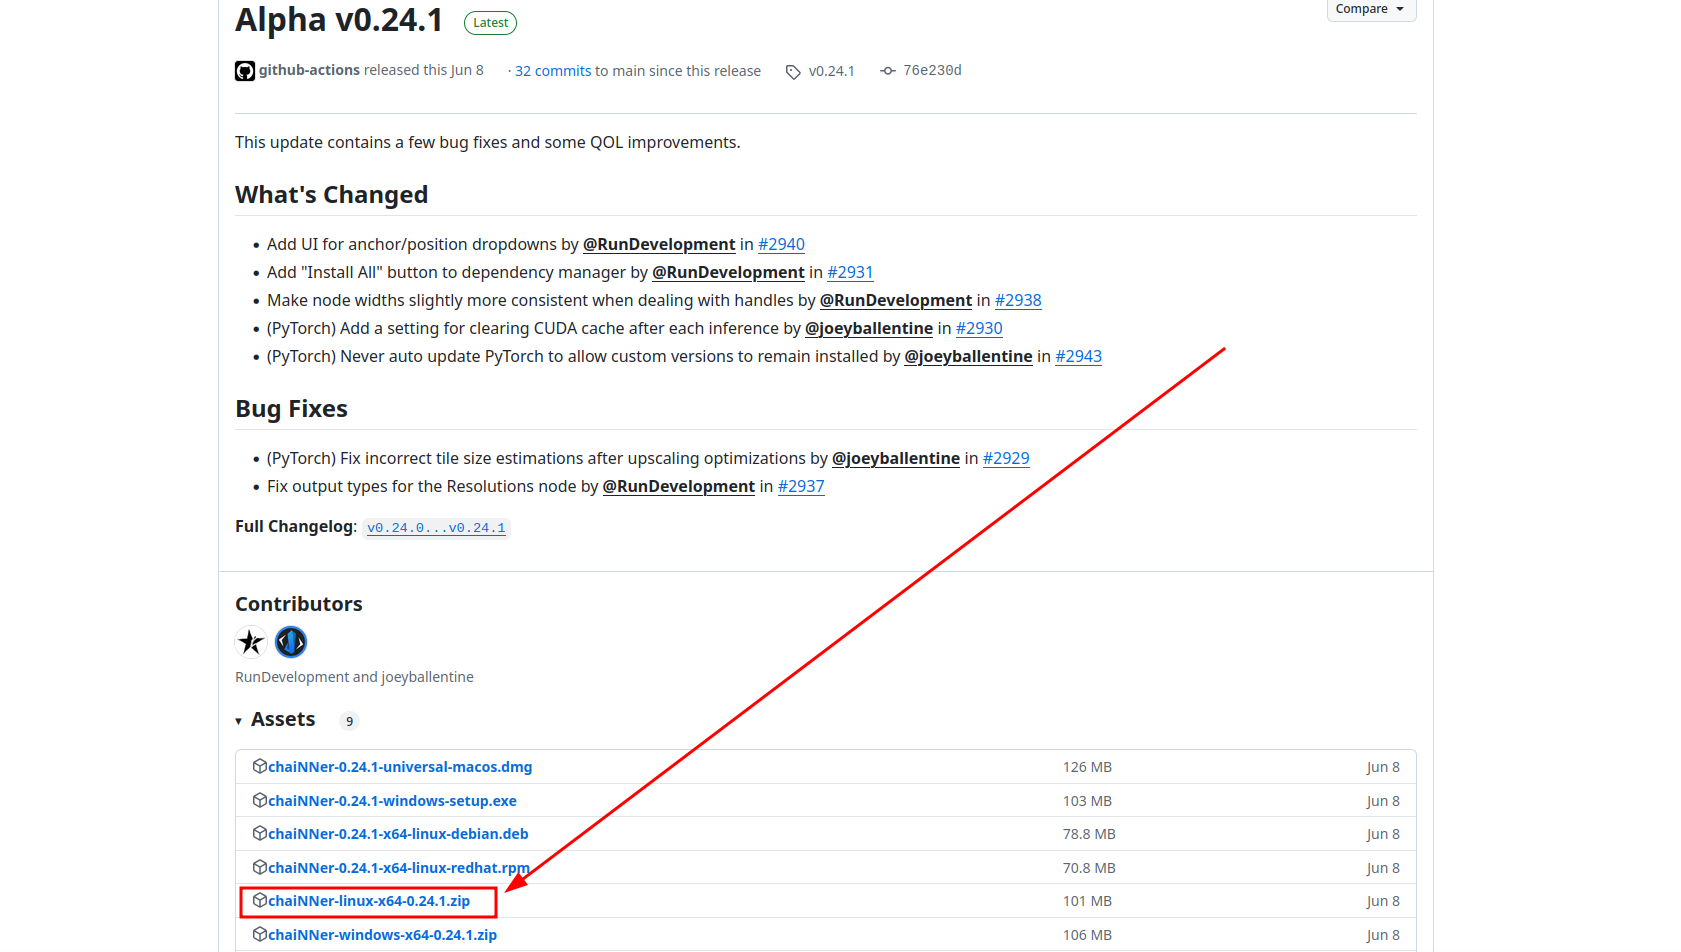Viewport: 1681px width, 952px height.
Task: Click the Jun 8 date in windows-setup.exe row
Action: tap(1383, 801)
